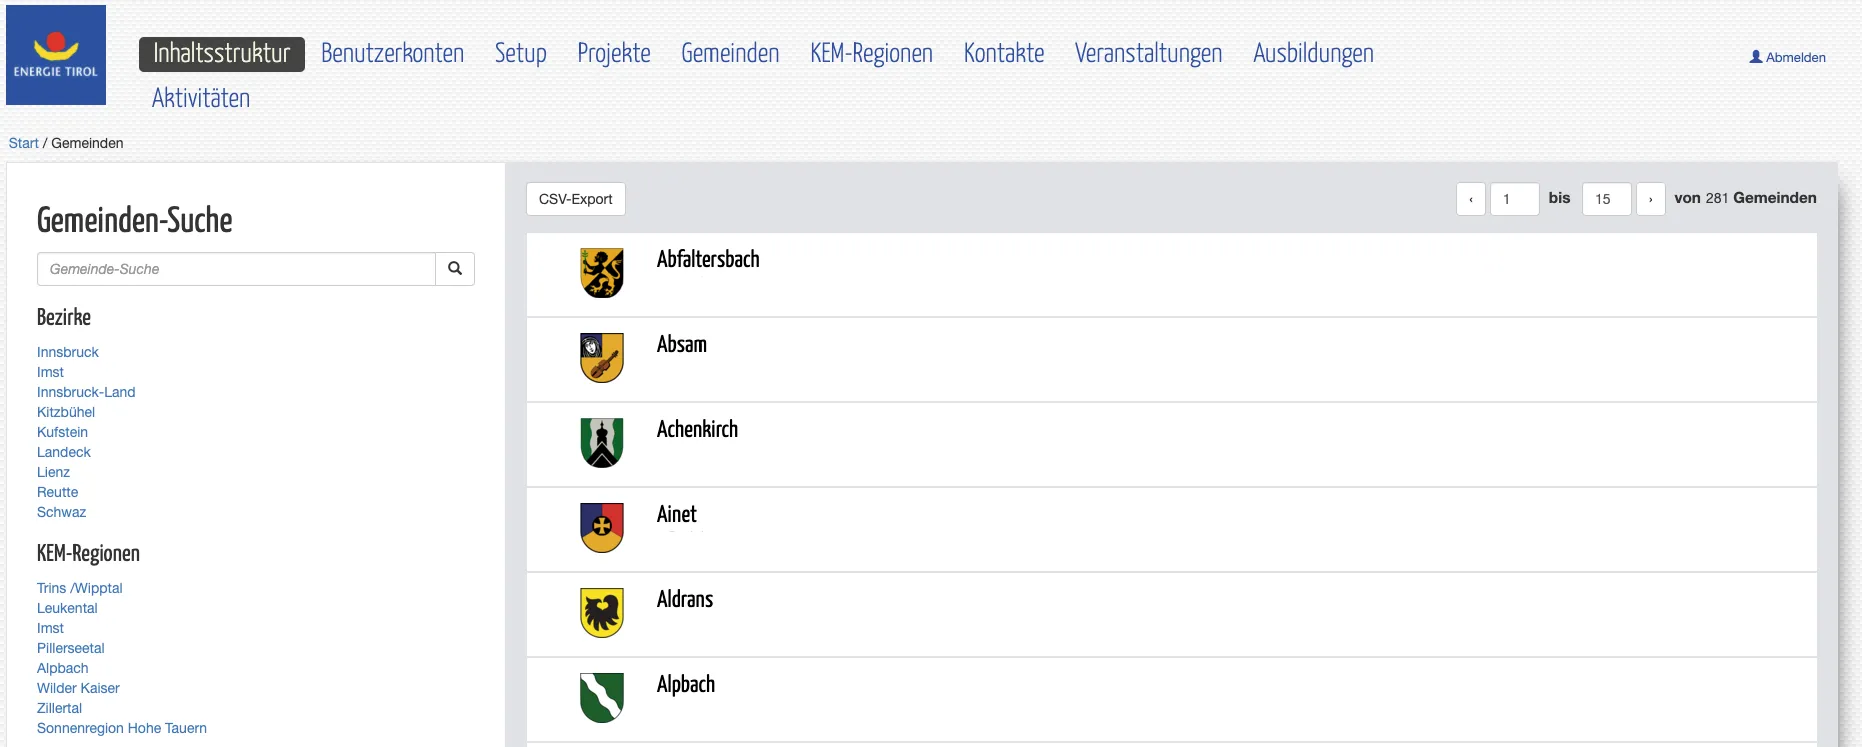Select the Achenkirch coat of arms

[x=602, y=443]
